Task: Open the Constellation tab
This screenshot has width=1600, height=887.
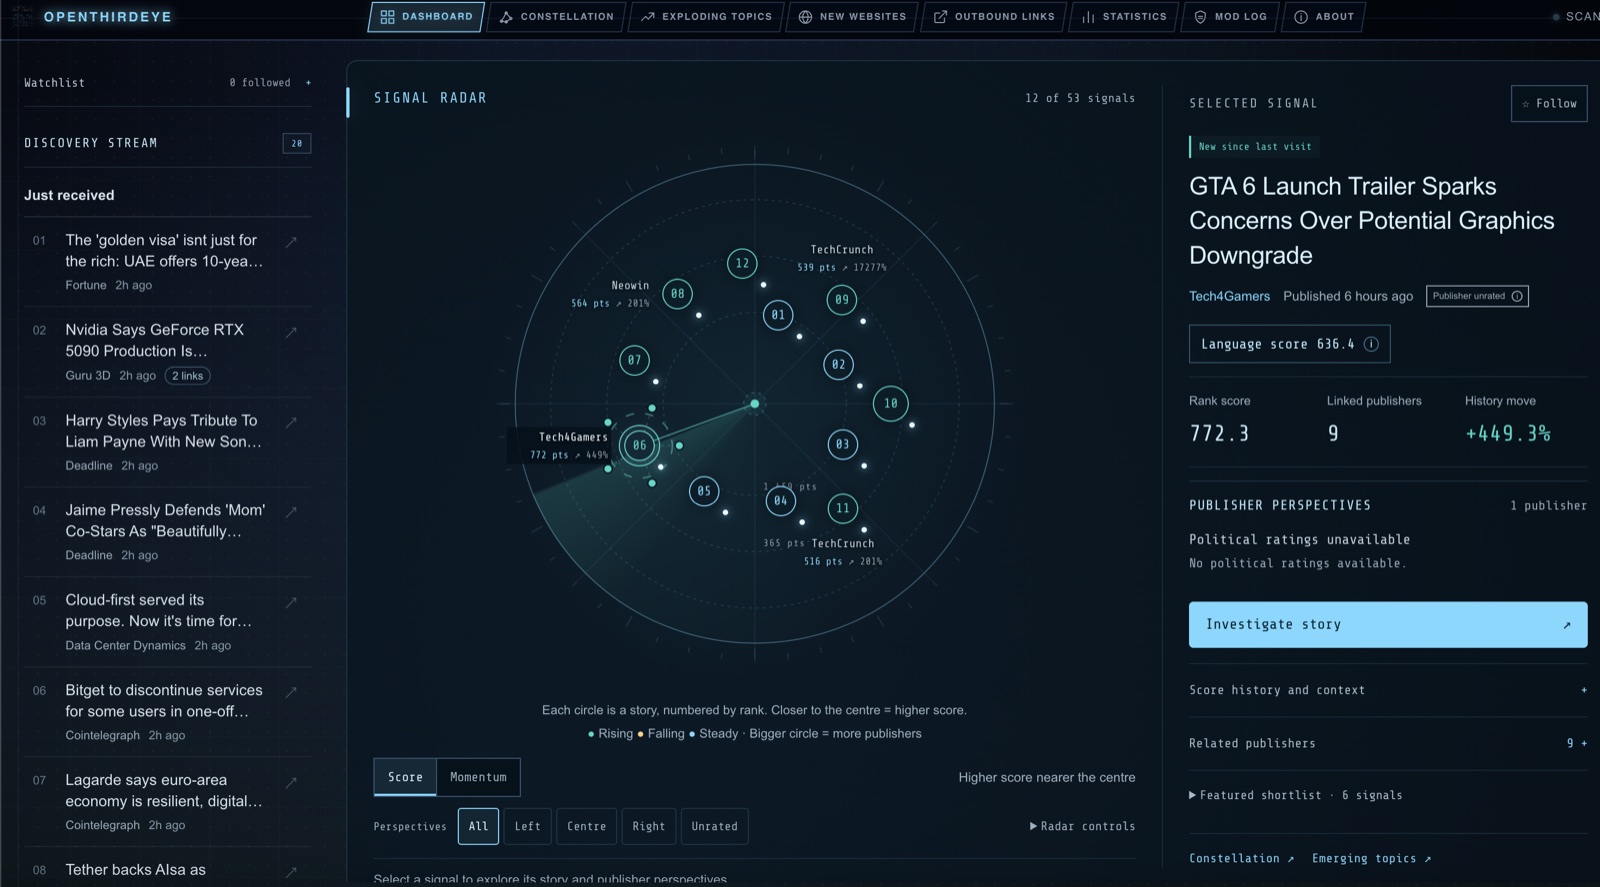Action: (557, 17)
